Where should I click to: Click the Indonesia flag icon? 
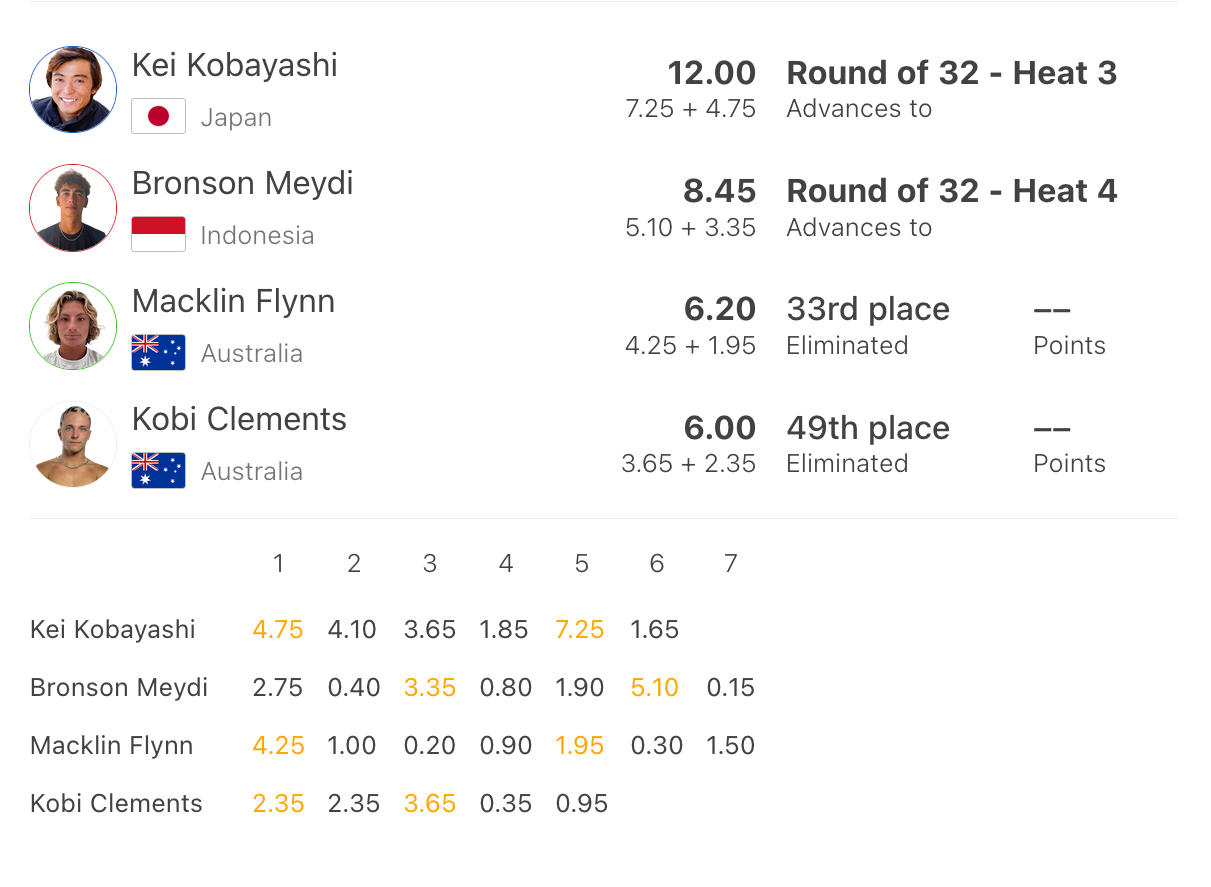(x=158, y=234)
